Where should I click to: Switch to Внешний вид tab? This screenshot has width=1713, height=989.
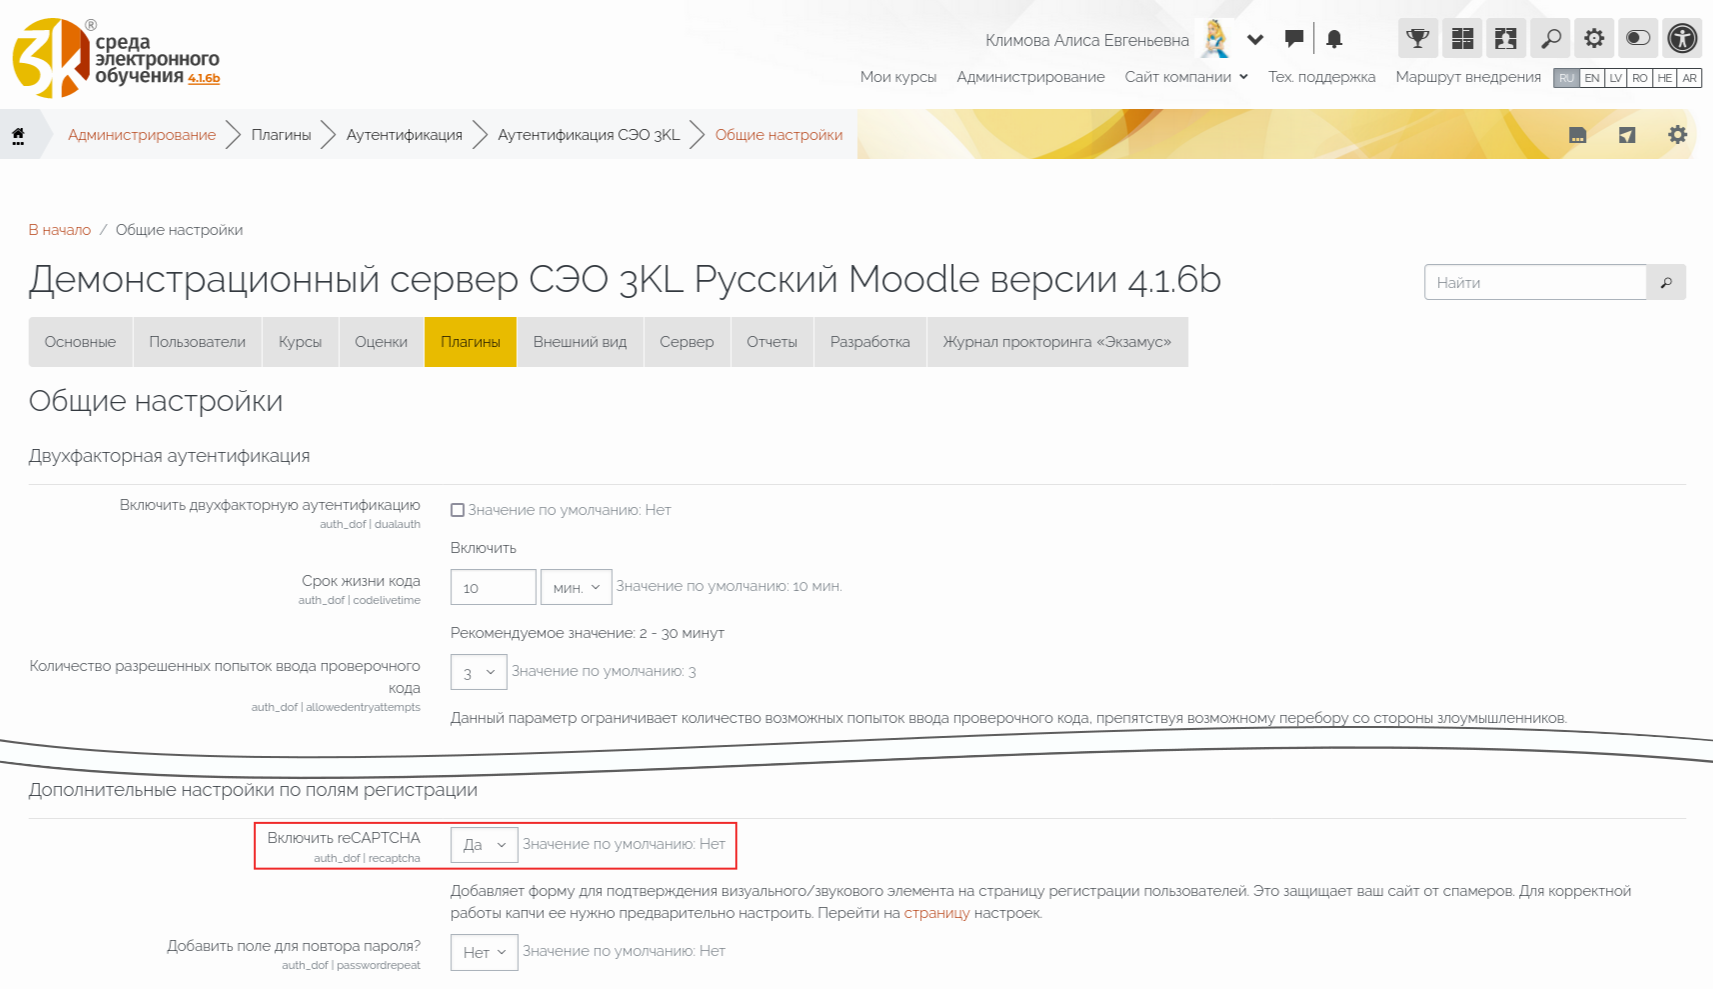580,342
